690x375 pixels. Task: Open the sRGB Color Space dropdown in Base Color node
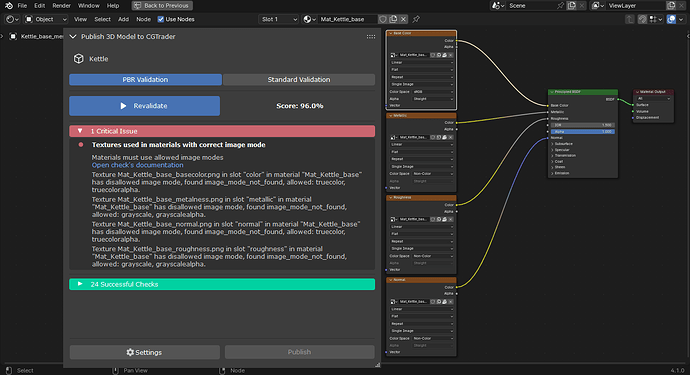point(433,92)
